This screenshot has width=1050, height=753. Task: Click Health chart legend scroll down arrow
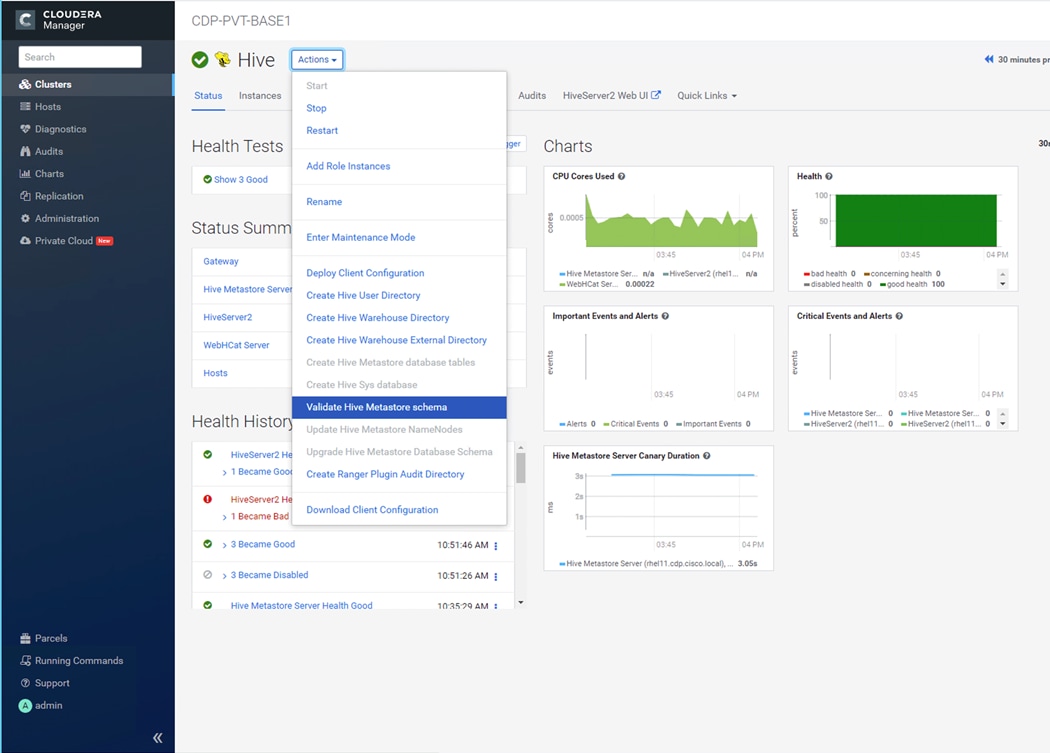pyautogui.click(x=1002, y=284)
